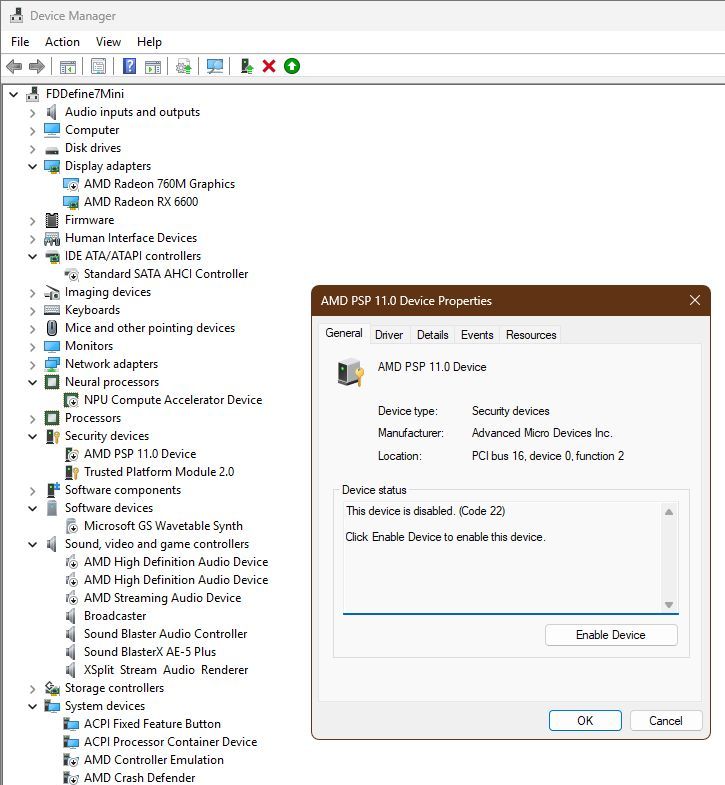Click OK in the properties dialog
This screenshot has width=725, height=785.
[x=585, y=720]
